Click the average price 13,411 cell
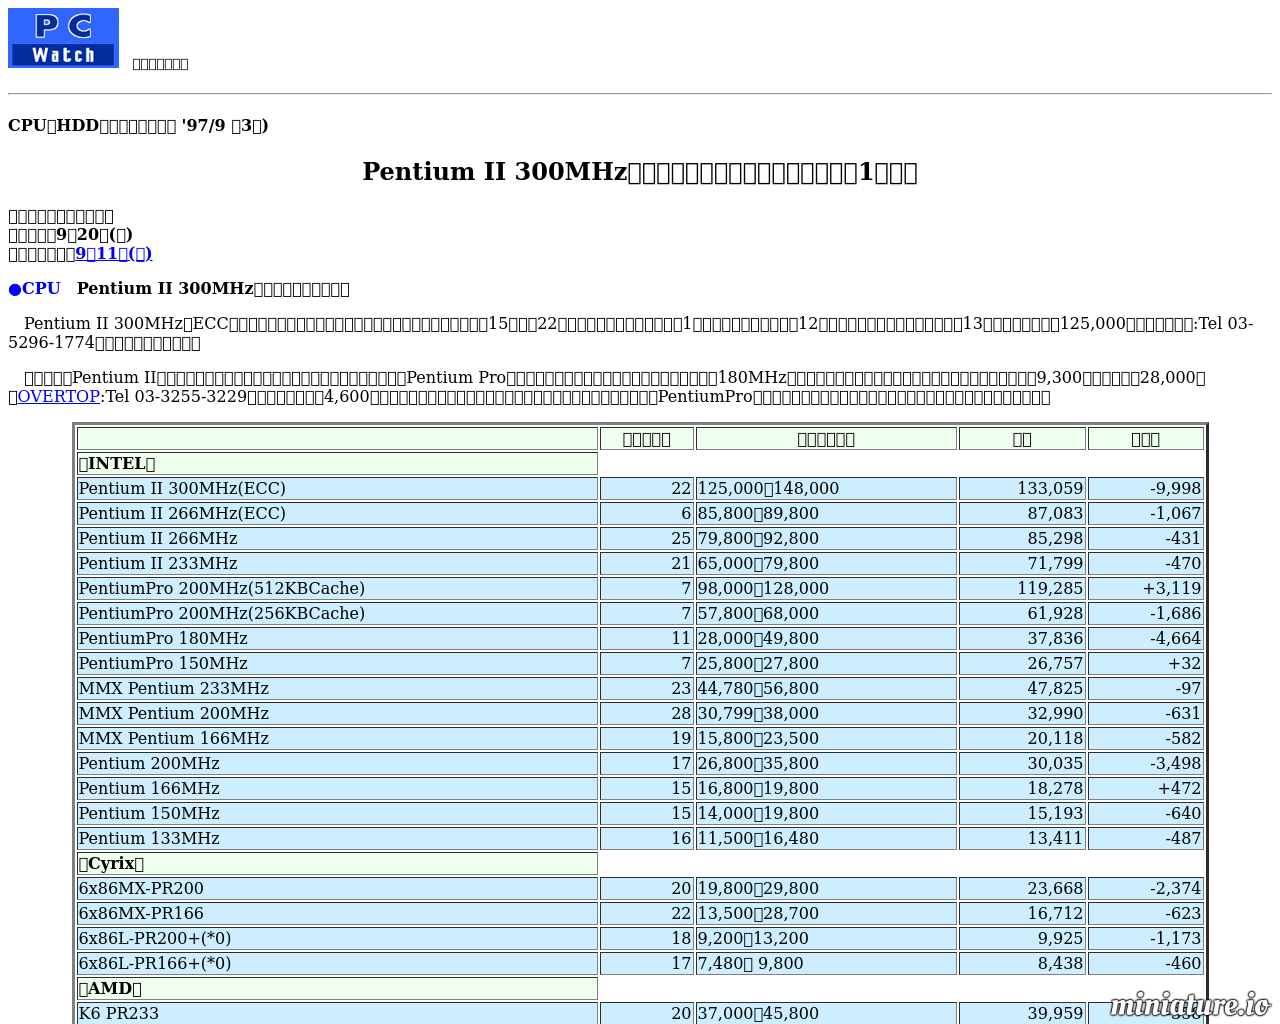 (x=1022, y=838)
